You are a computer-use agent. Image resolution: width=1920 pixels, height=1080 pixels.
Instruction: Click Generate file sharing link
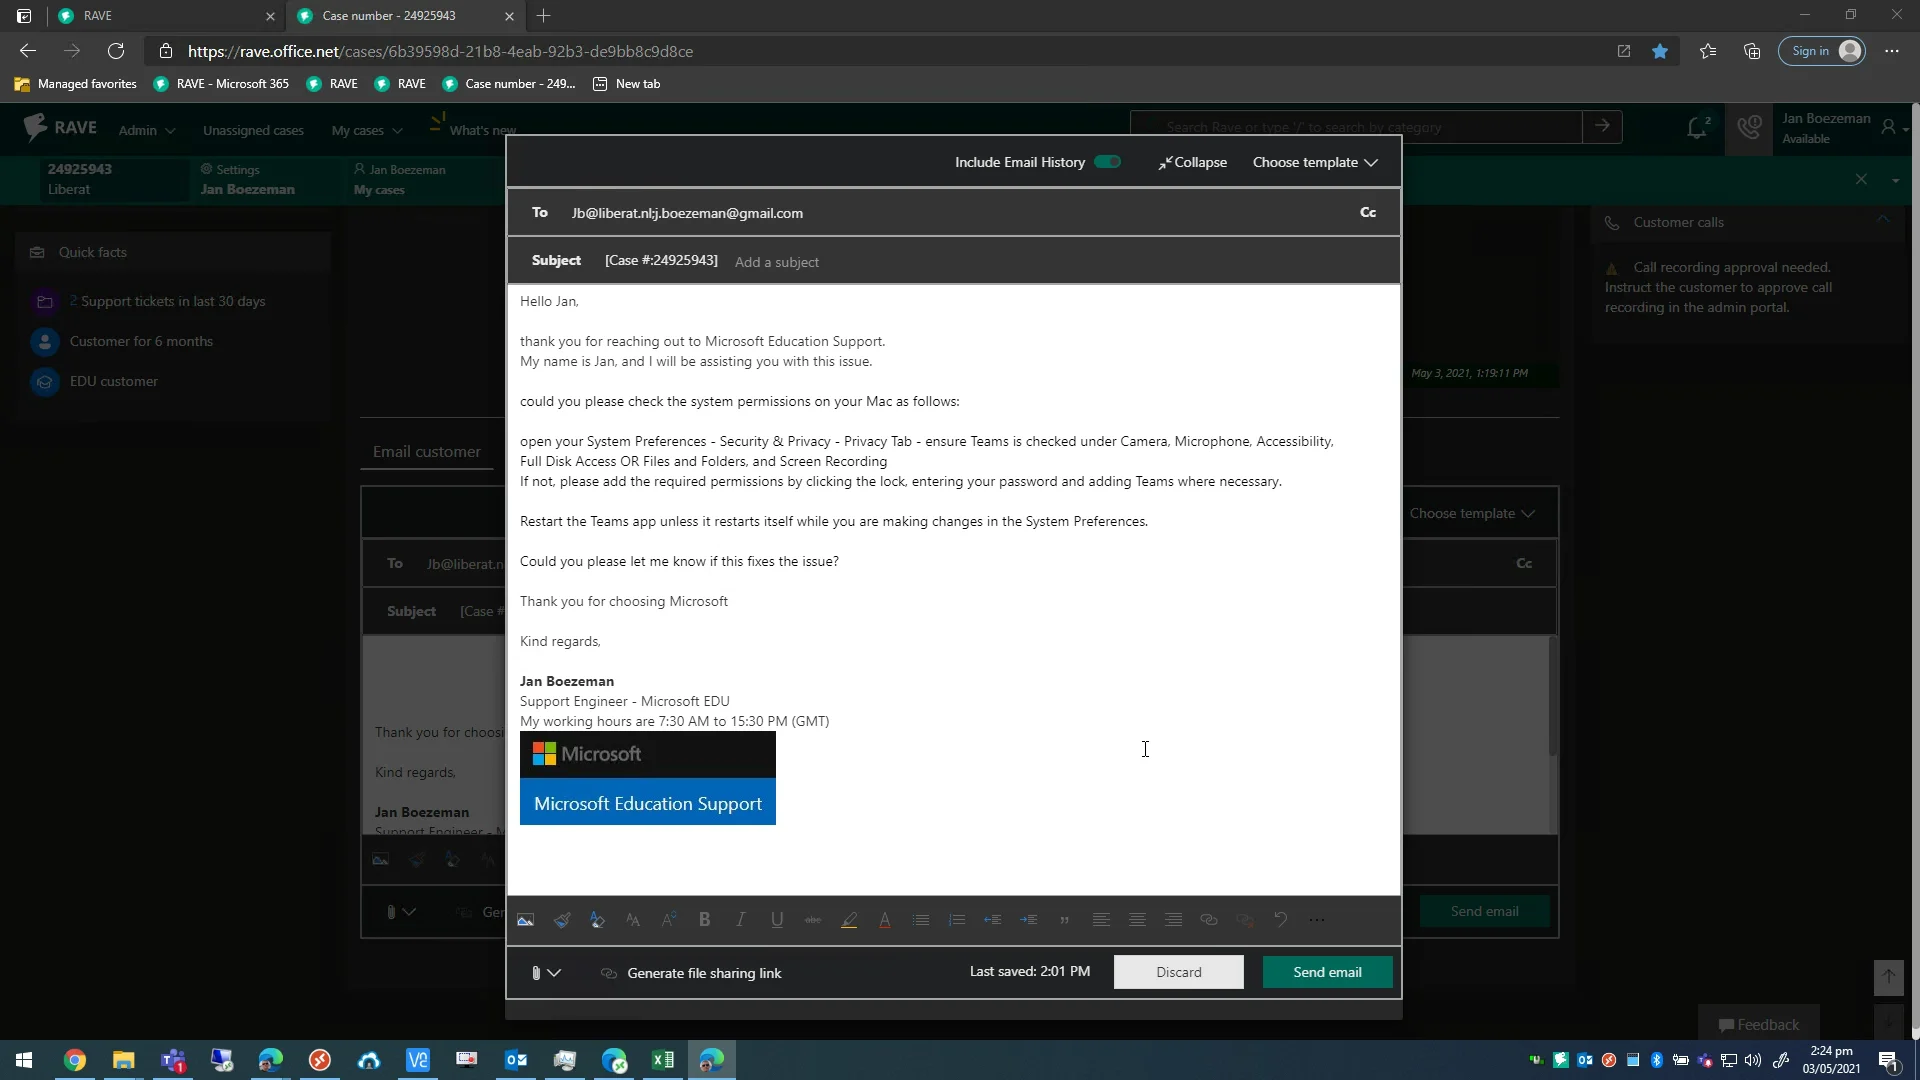pyautogui.click(x=704, y=972)
